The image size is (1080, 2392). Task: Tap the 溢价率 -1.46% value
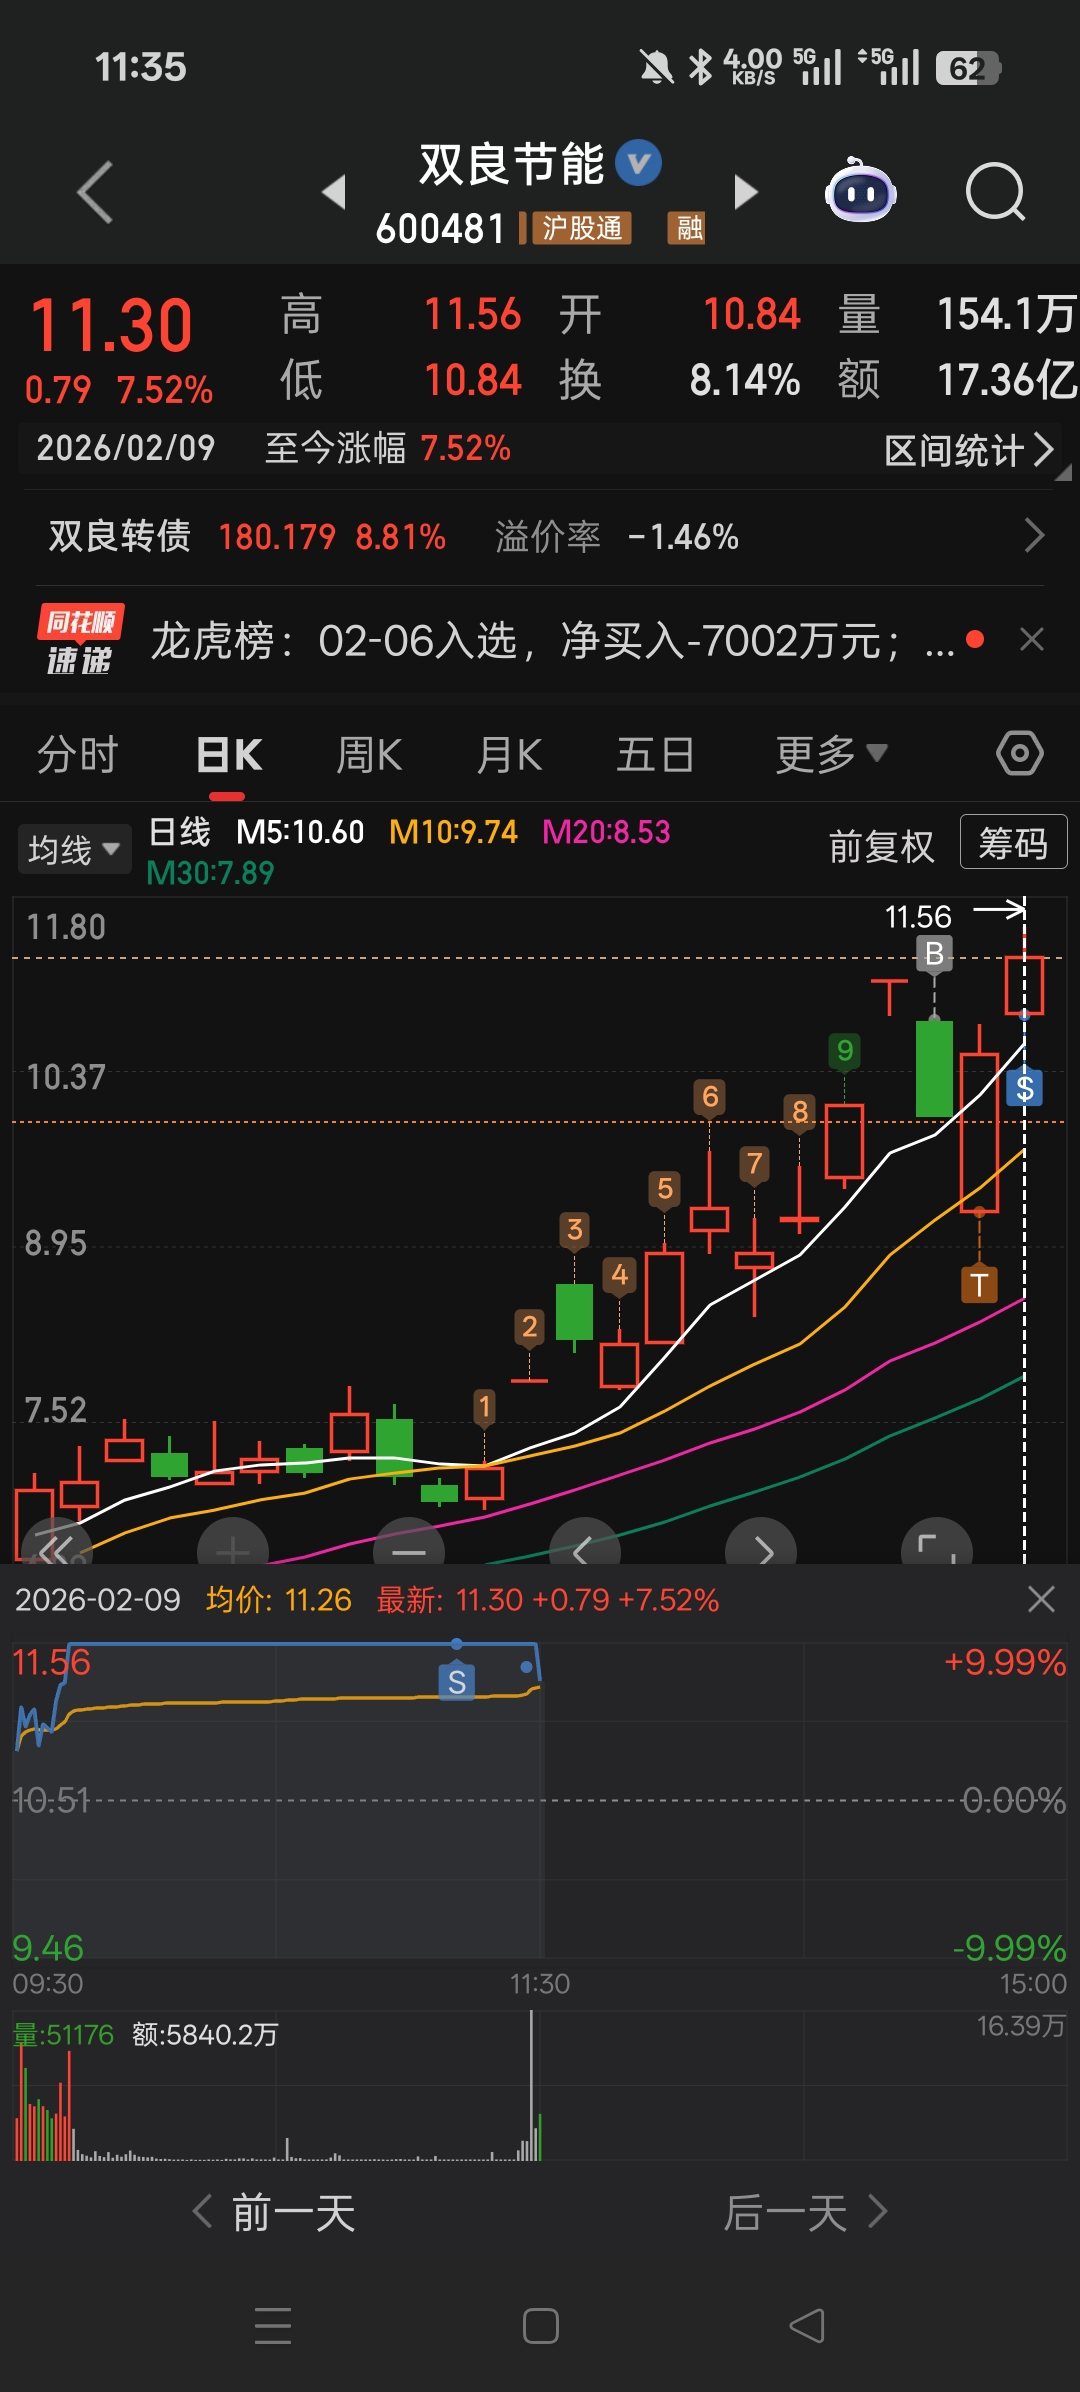pyautogui.click(x=617, y=537)
